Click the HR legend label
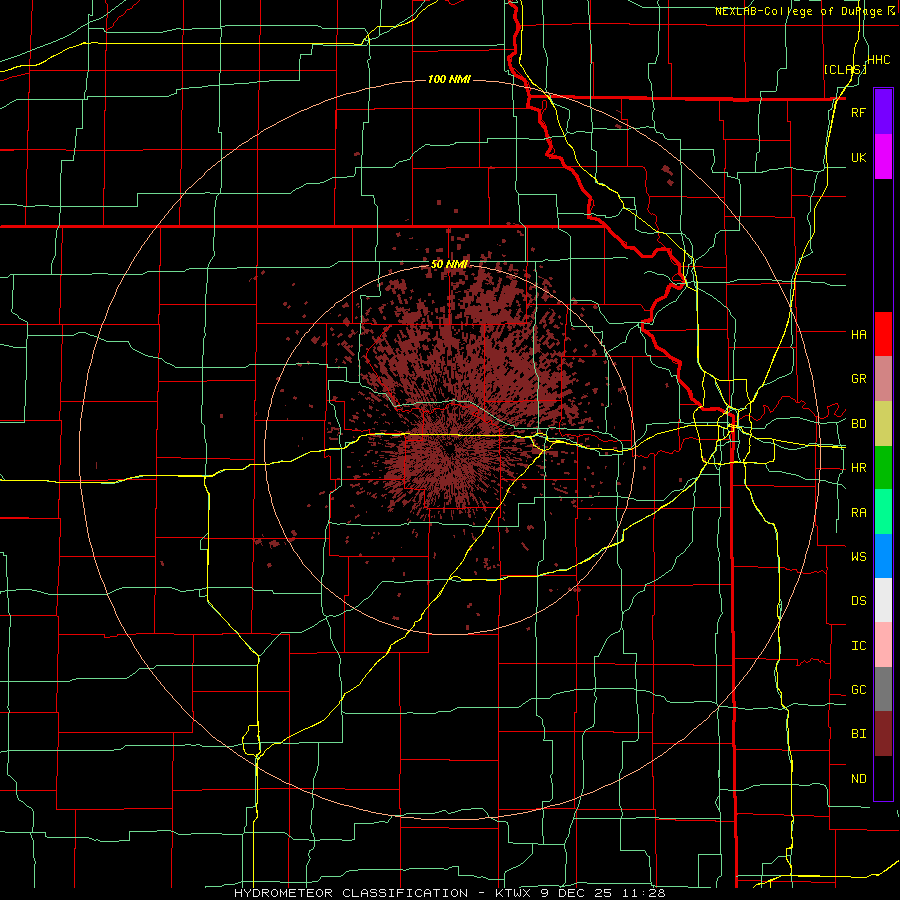The height and width of the screenshot is (900, 900). point(858,468)
